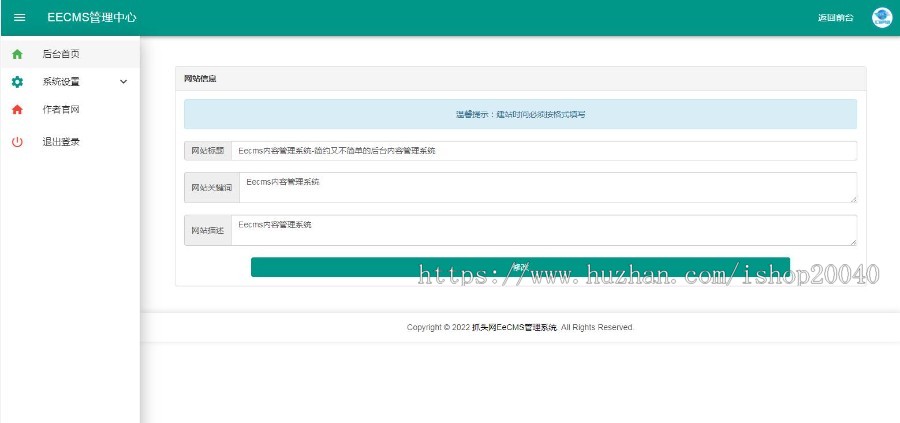The image size is (900, 423).
Task: Grab the 网站描述 textarea resize handle
Action: (853, 242)
